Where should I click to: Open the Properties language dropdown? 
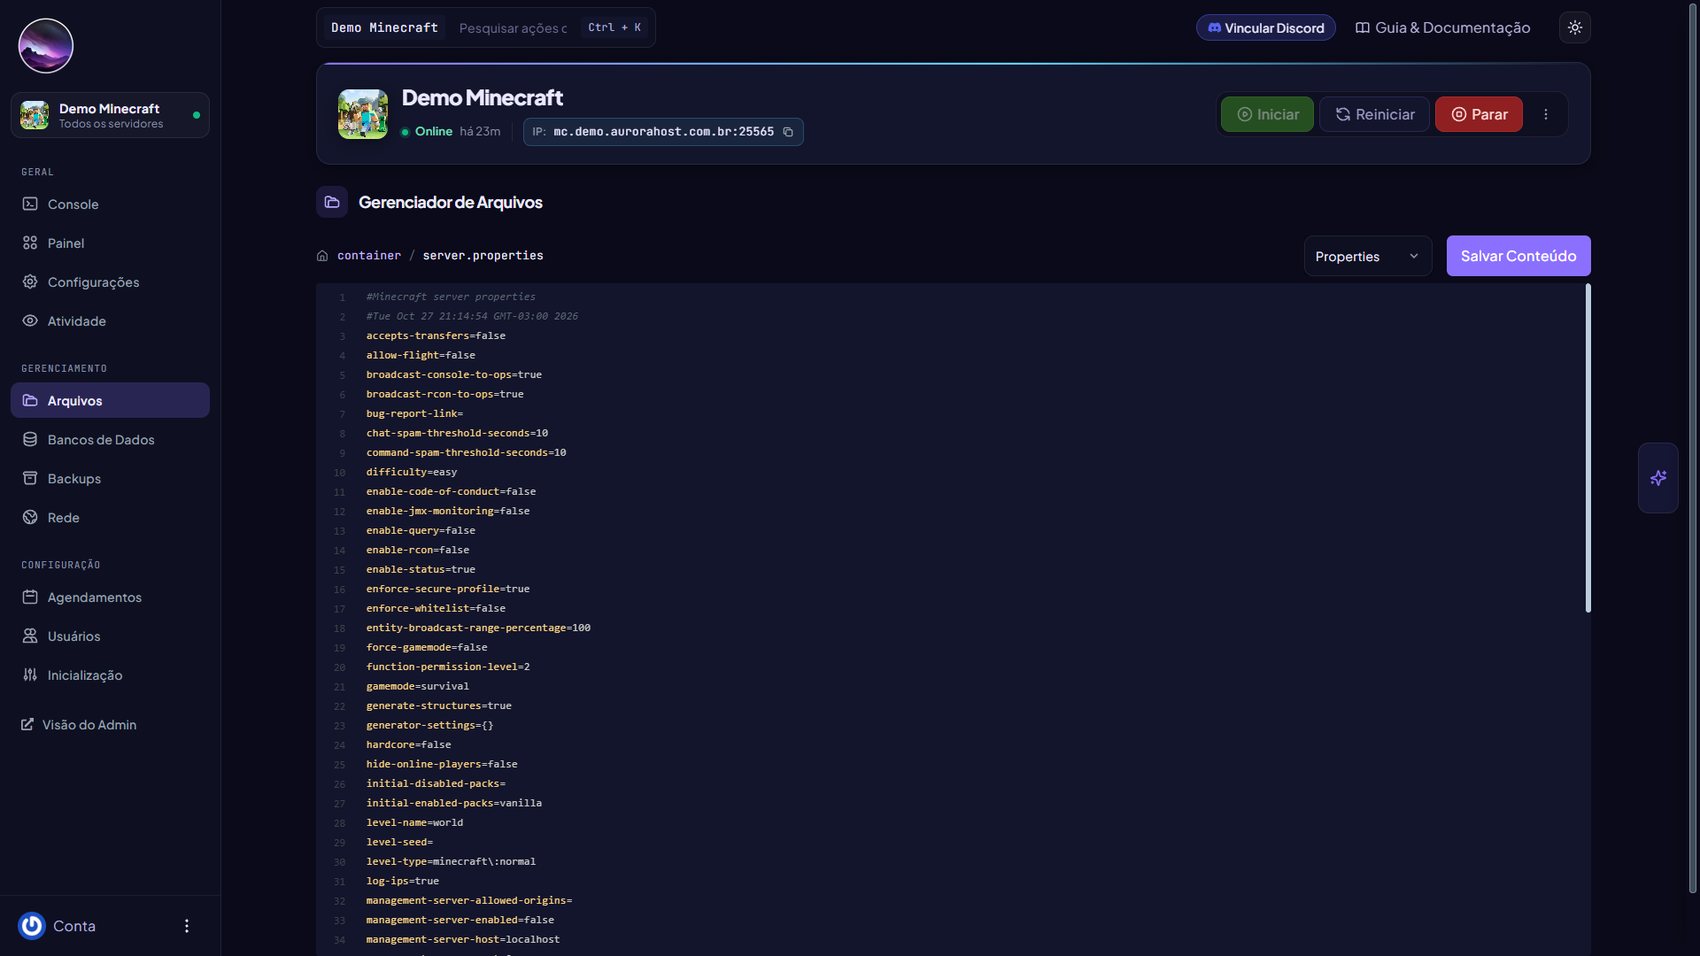1367,256
